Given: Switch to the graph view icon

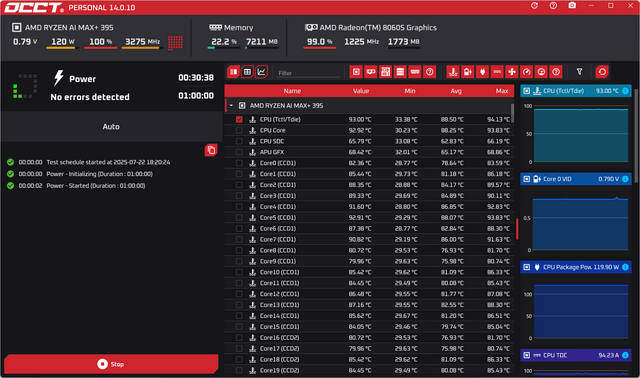Looking at the screenshot, I should (x=261, y=72).
